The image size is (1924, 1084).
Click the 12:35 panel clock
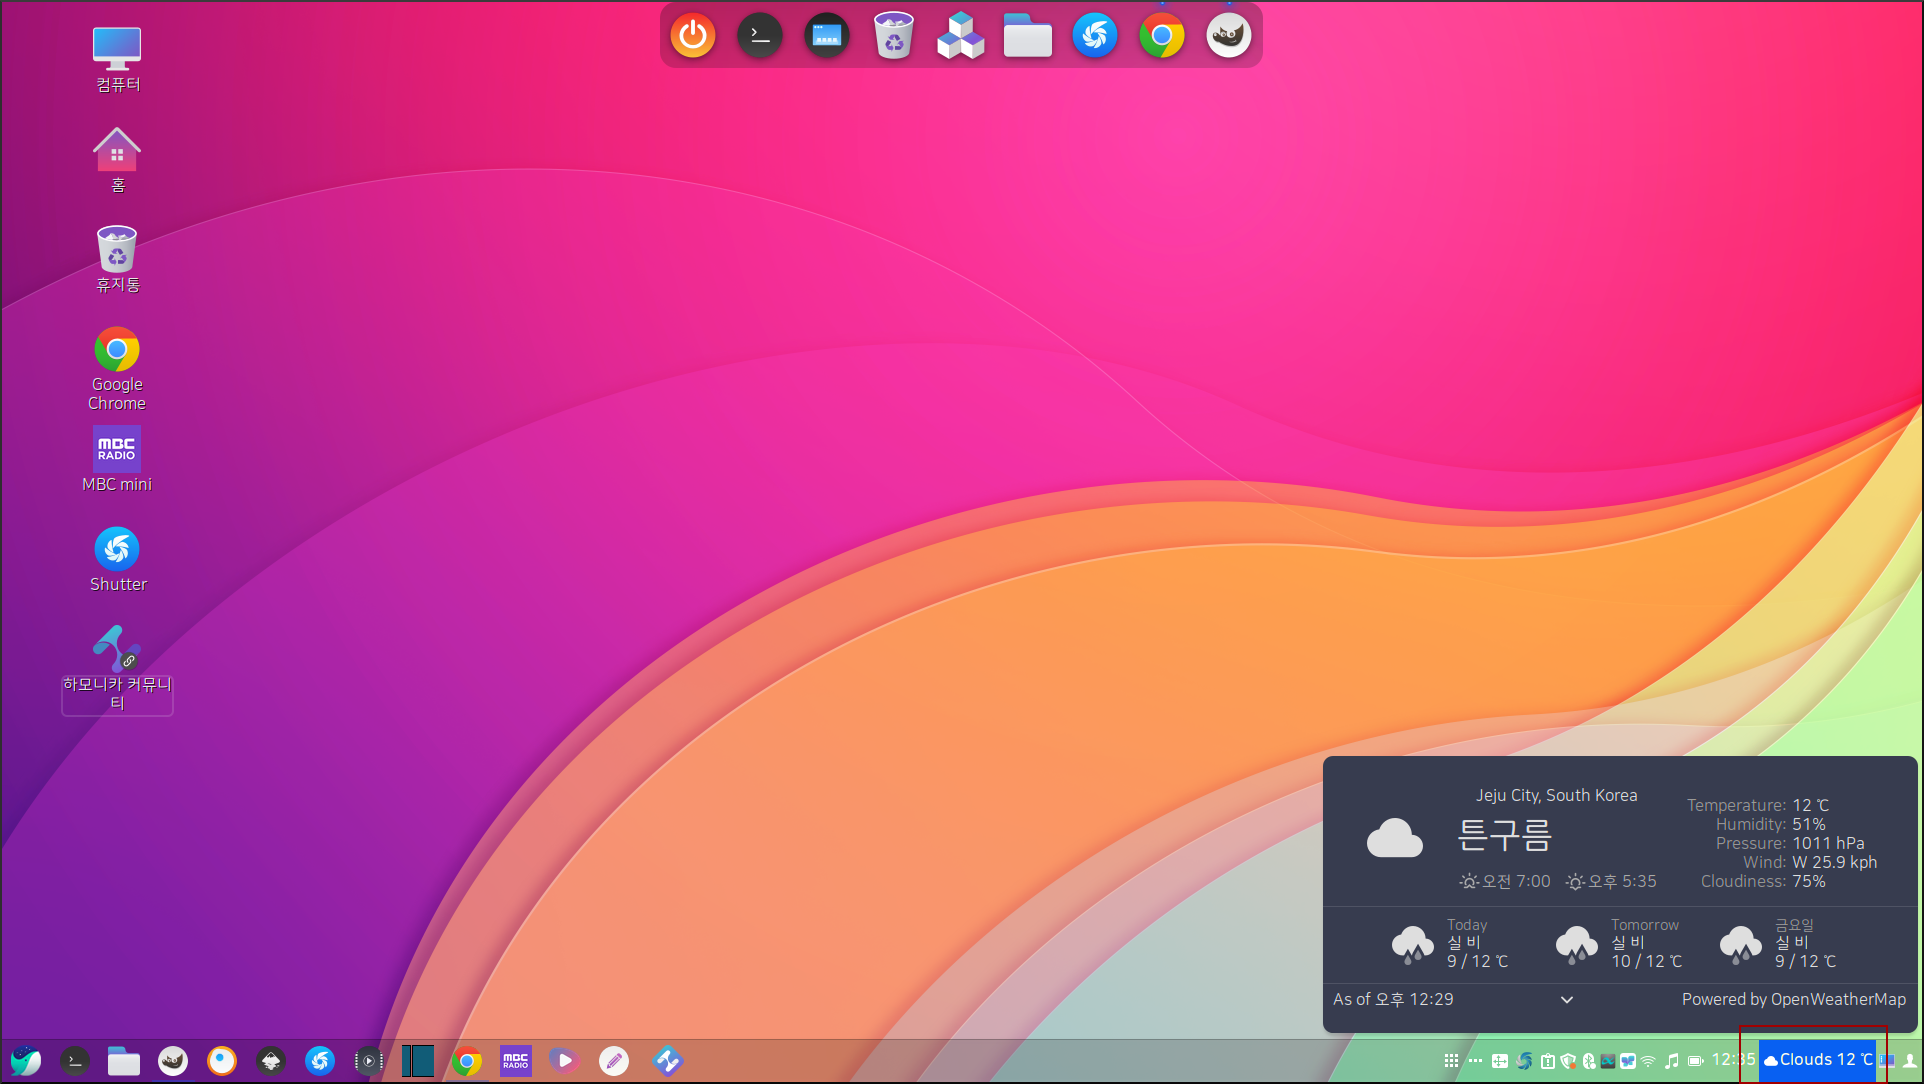point(1733,1060)
